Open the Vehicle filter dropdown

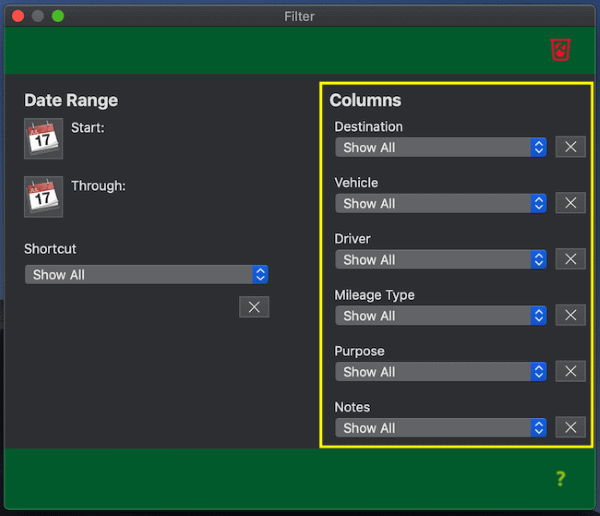440,203
